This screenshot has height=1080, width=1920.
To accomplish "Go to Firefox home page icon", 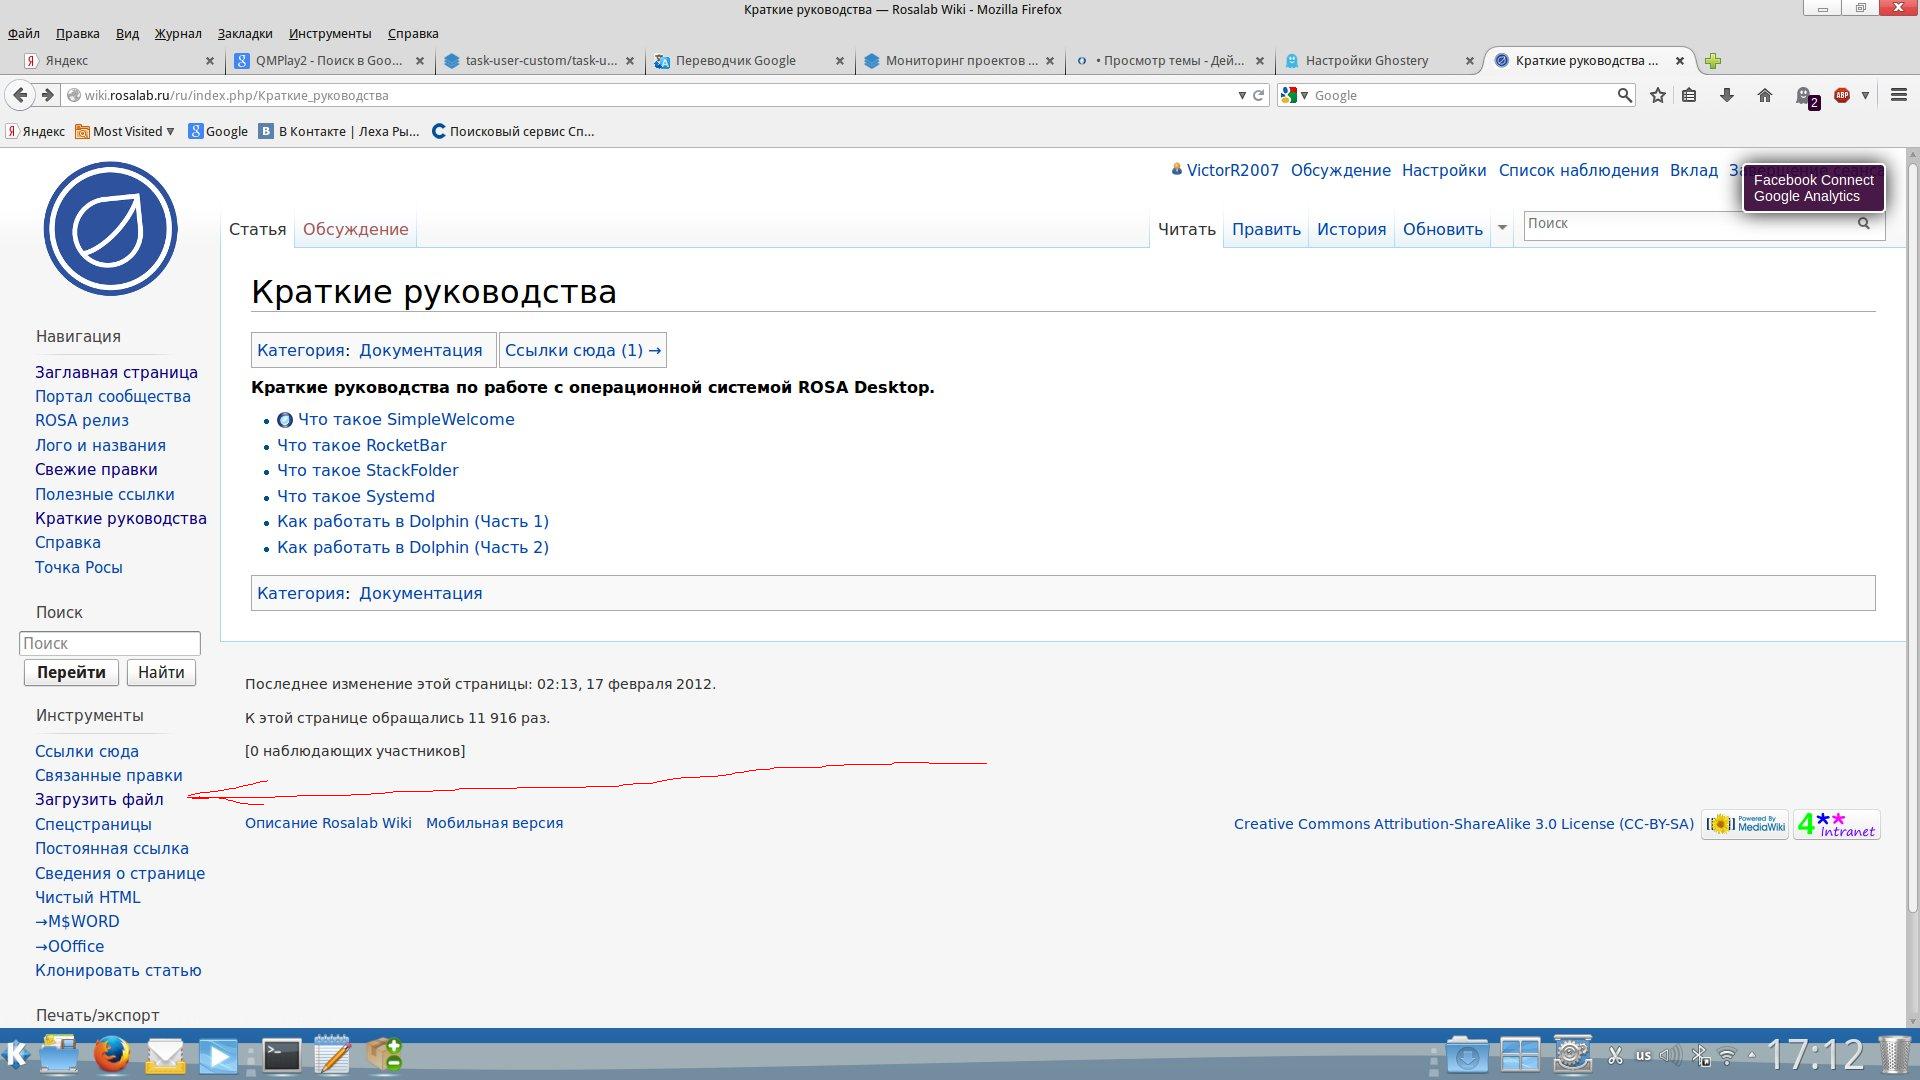I will 1765,96.
